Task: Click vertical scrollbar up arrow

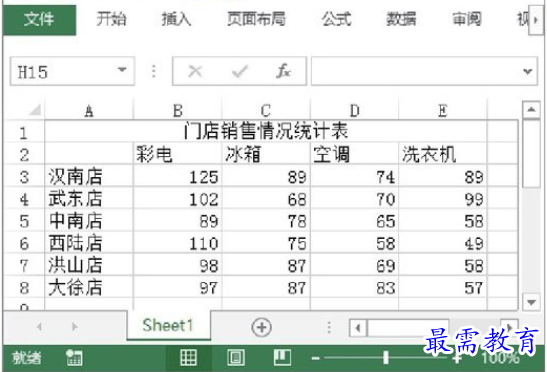Action: coord(531,110)
